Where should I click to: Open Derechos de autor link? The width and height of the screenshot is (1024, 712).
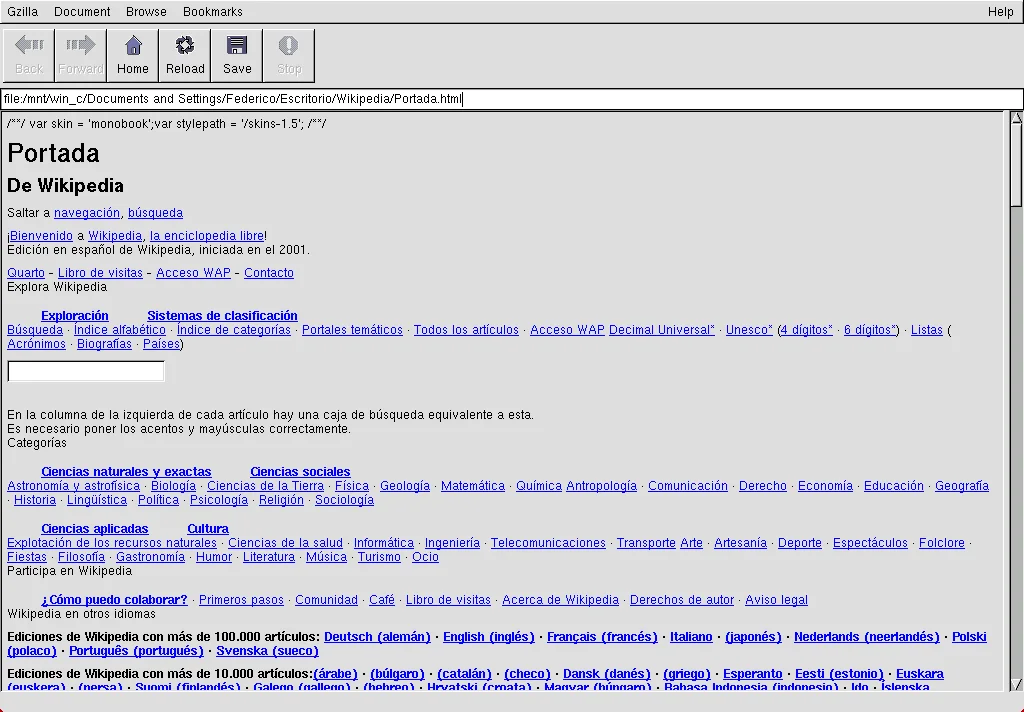682,600
